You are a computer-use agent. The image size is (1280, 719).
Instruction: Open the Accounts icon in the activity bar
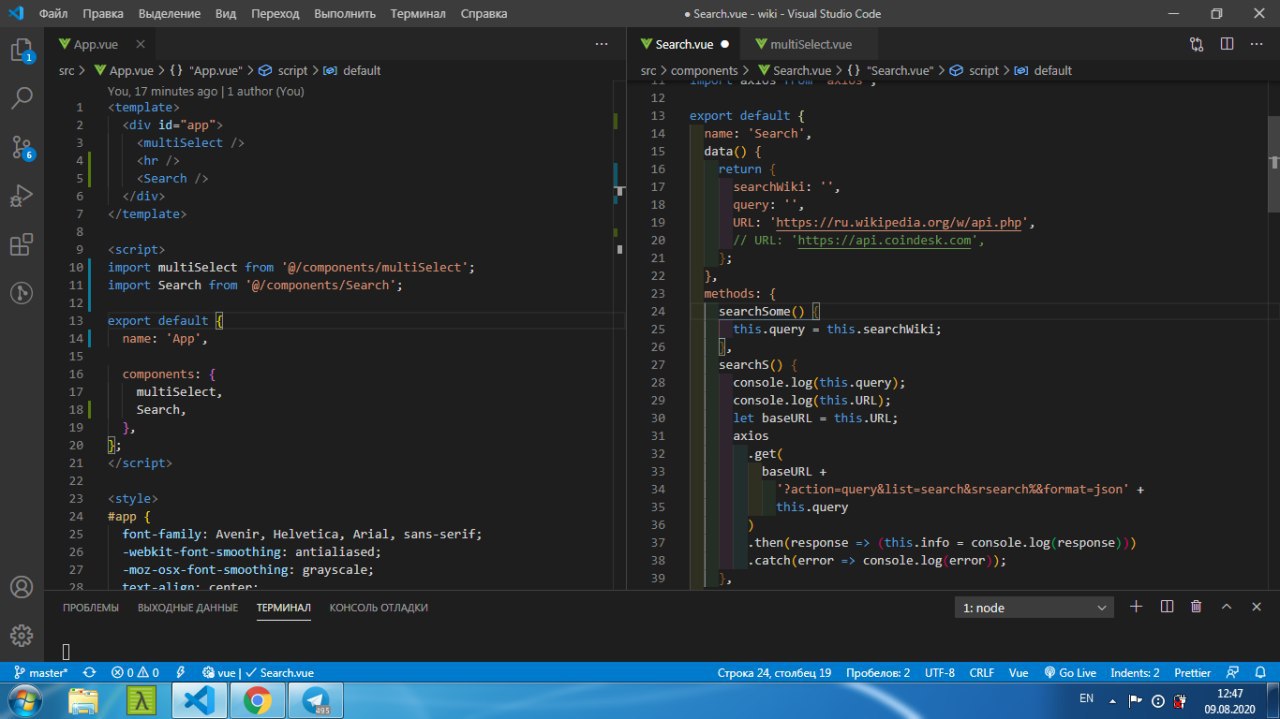coord(21,587)
